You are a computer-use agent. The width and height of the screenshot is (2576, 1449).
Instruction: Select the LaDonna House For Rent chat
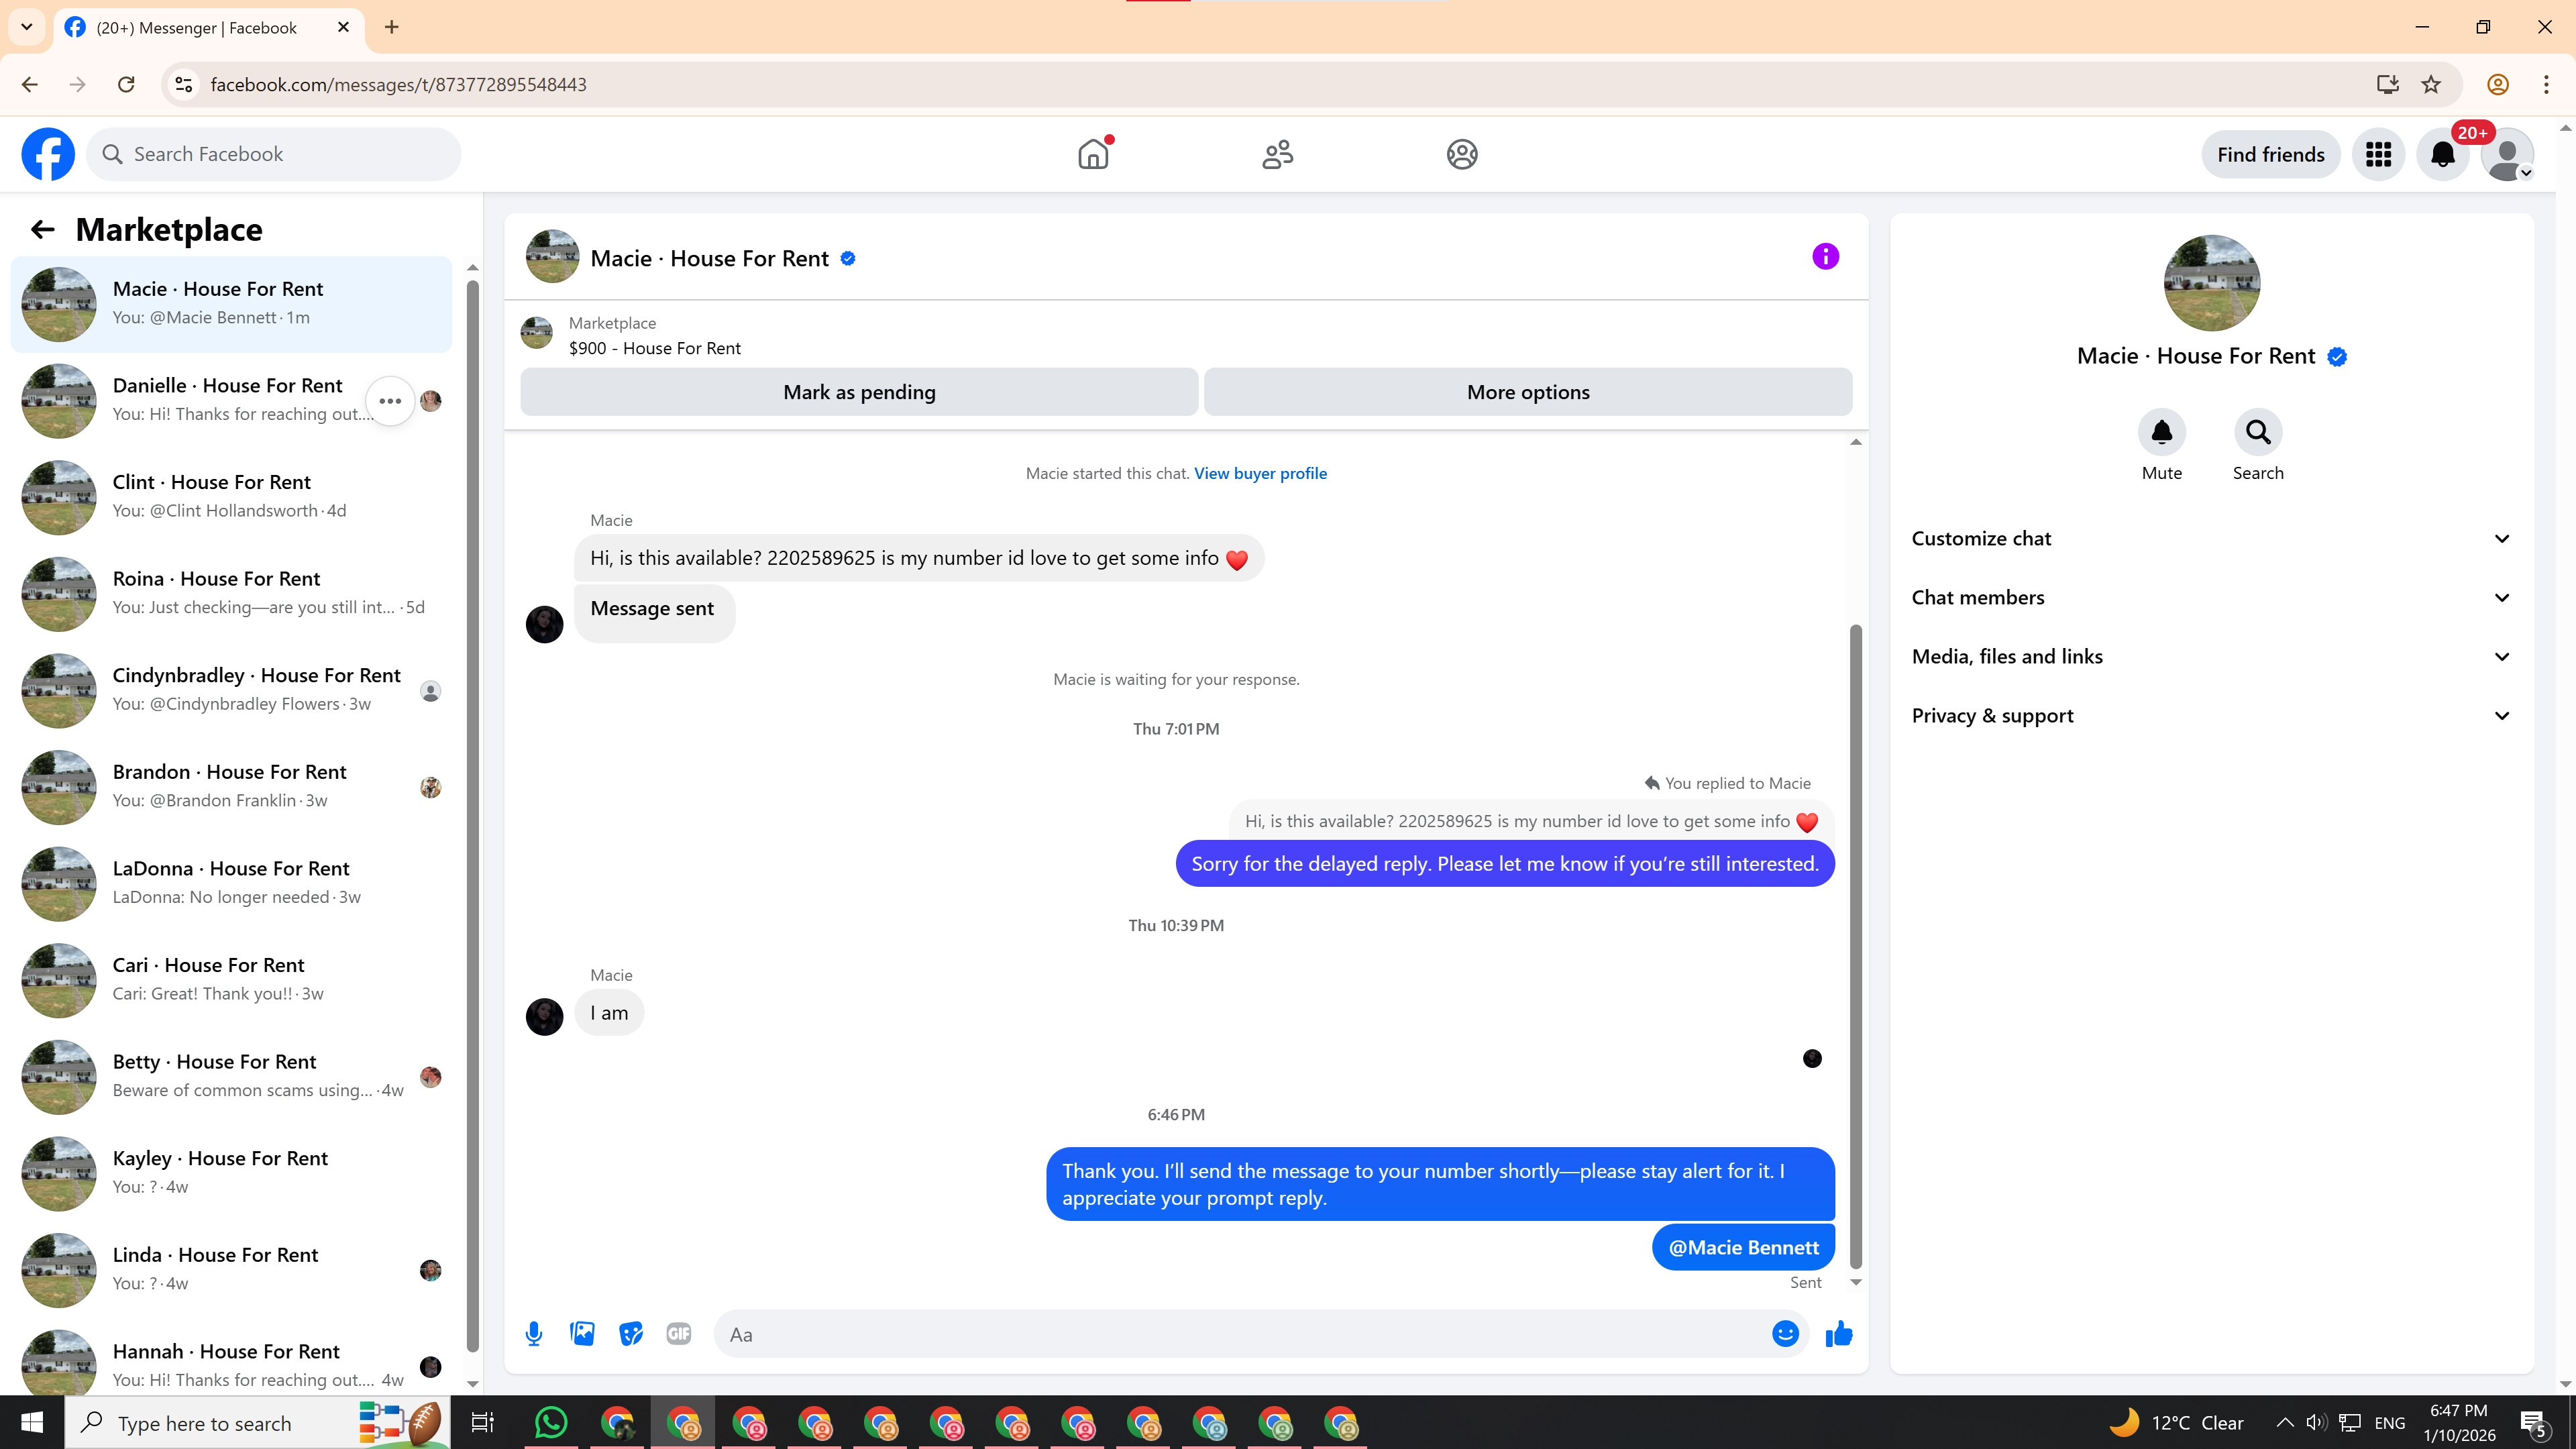click(230, 882)
